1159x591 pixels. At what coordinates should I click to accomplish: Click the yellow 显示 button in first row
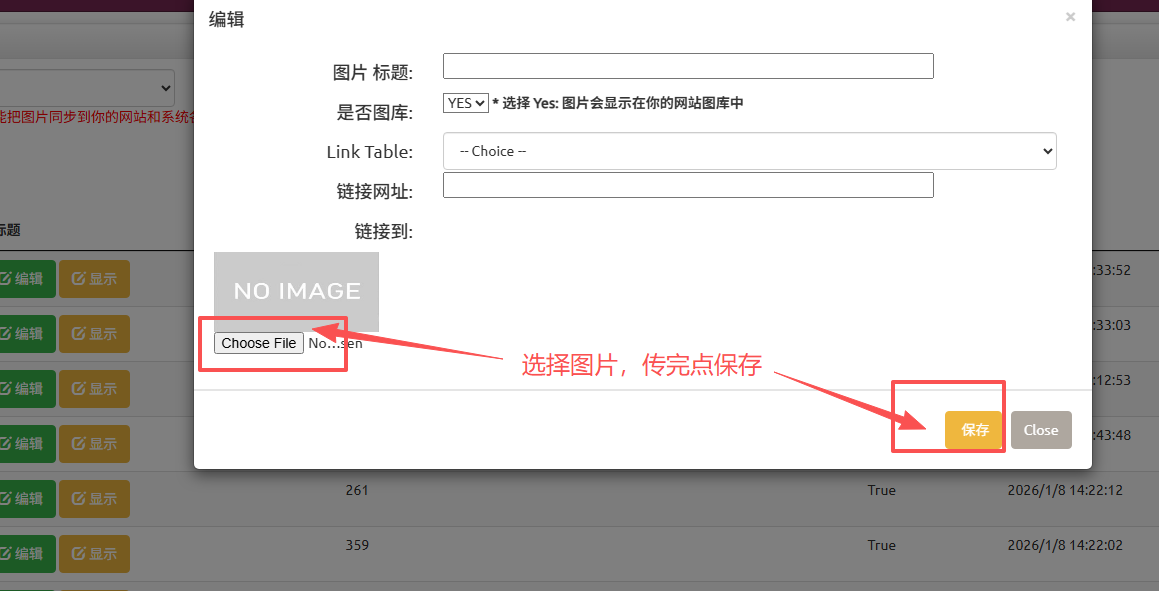[x=94, y=278]
